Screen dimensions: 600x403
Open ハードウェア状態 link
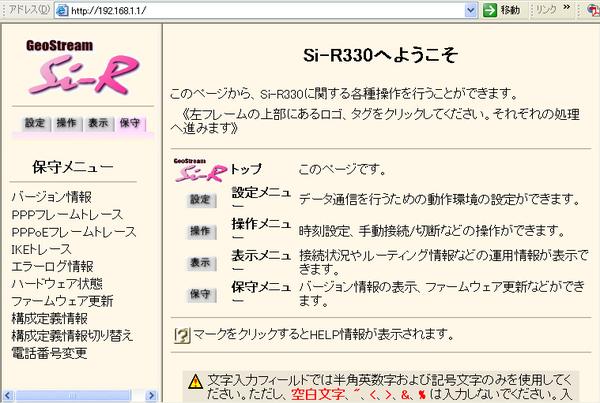pyautogui.click(x=57, y=284)
